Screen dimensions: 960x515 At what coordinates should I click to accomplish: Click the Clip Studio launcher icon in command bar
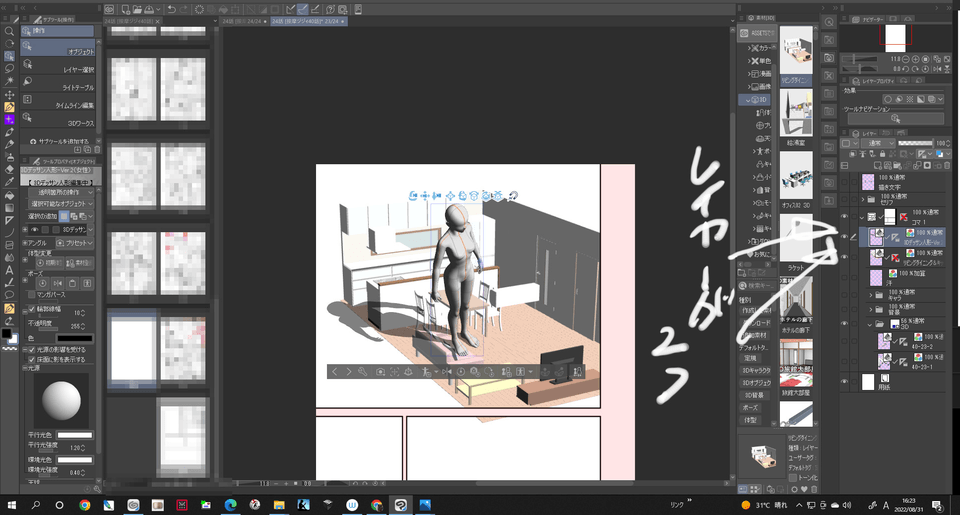pos(109,9)
